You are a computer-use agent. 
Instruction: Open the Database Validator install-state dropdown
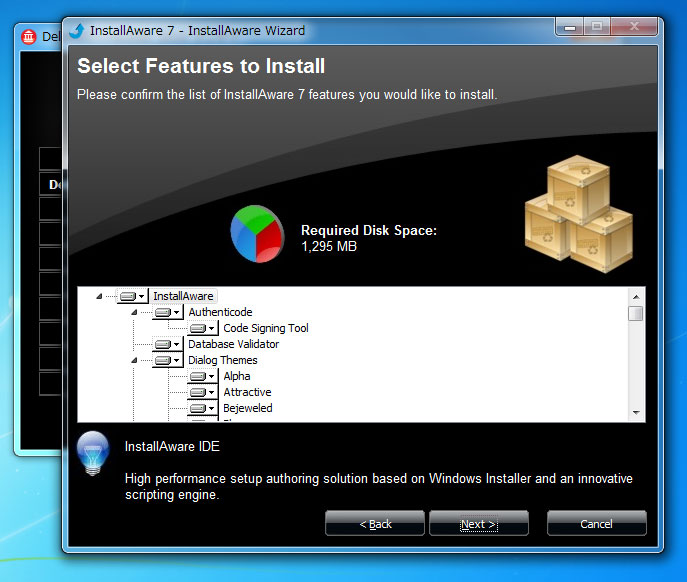click(167, 344)
